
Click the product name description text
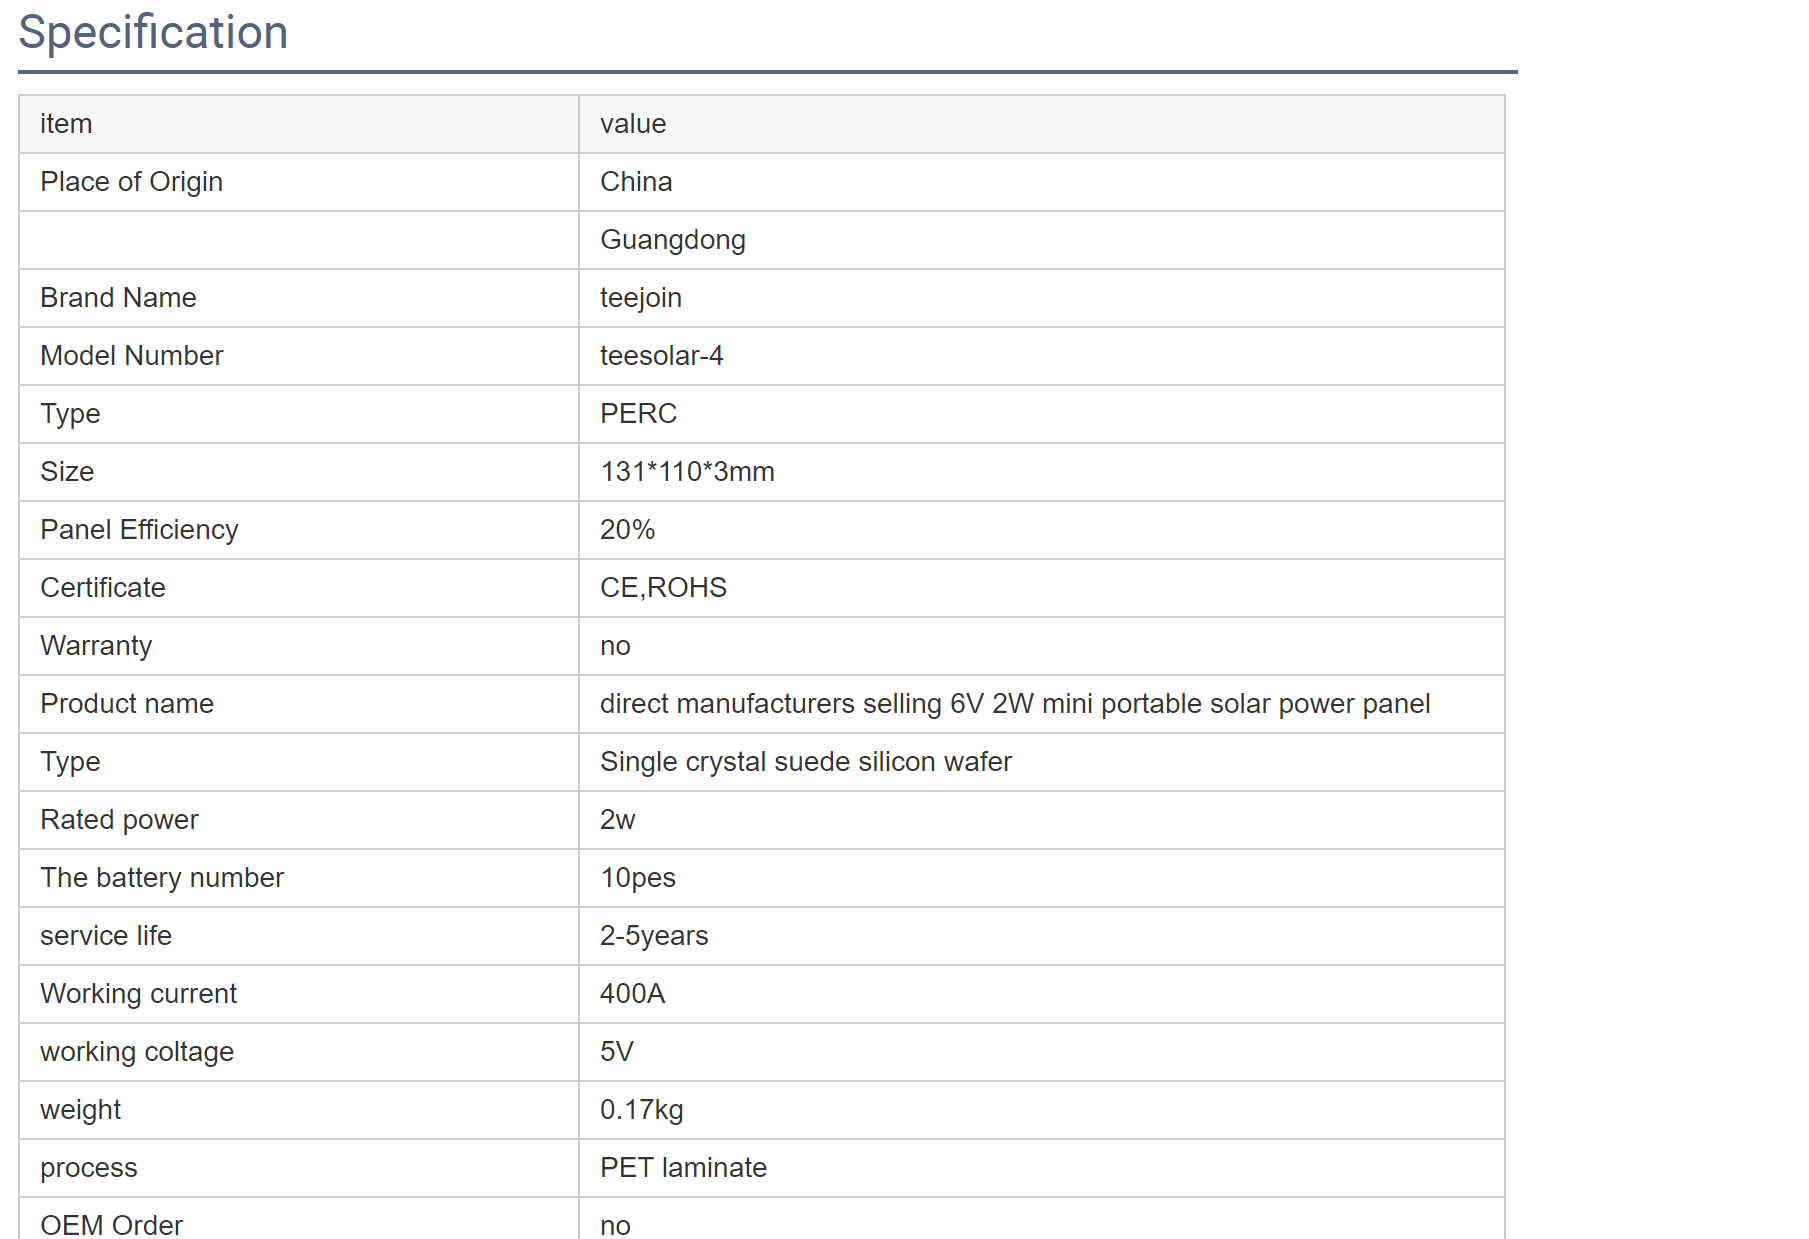tap(1014, 704)
